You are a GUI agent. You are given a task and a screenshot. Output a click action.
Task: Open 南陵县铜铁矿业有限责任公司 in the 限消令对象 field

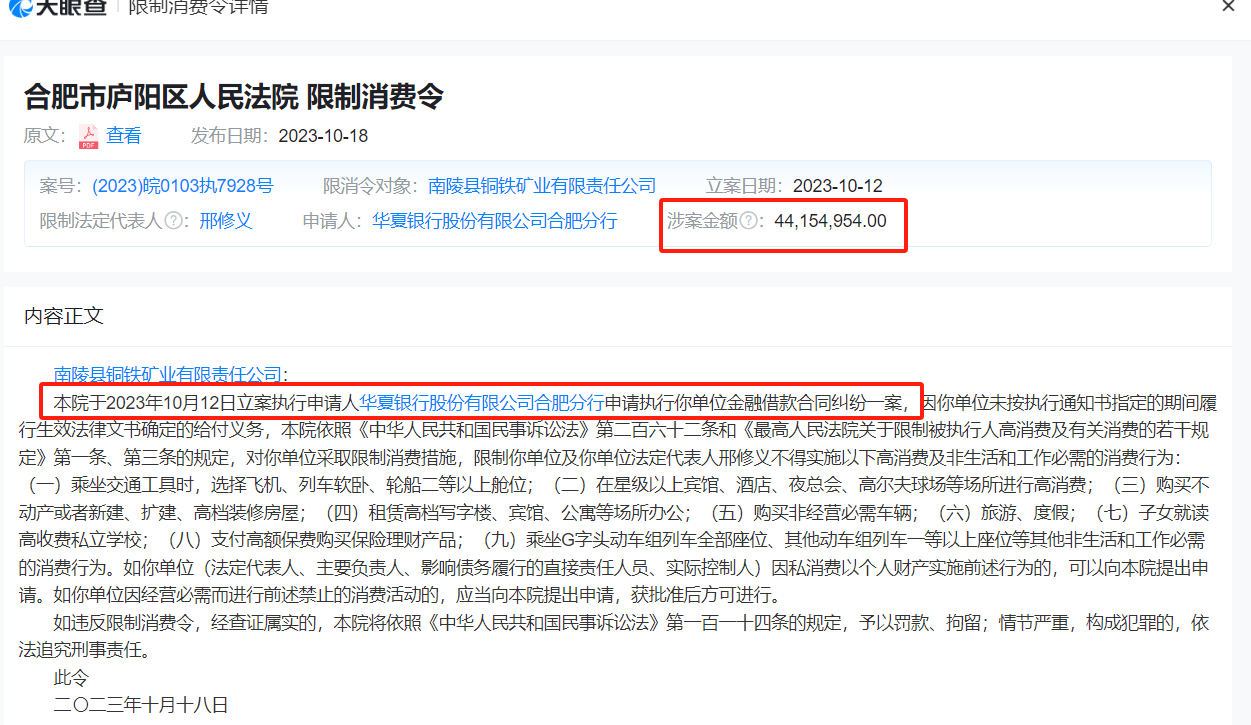542,186
